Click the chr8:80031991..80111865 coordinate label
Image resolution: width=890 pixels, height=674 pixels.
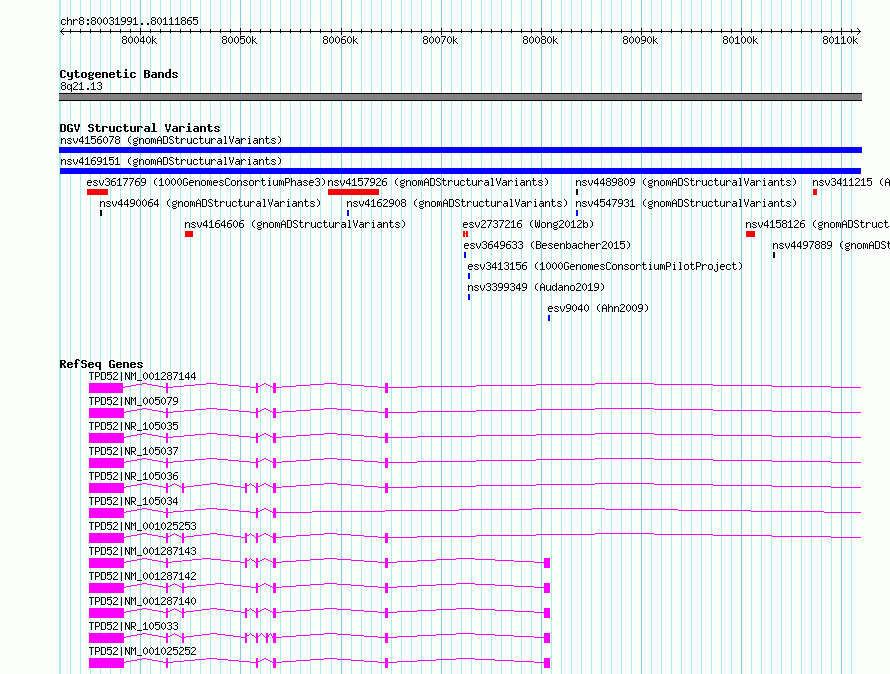pos(129,22)
